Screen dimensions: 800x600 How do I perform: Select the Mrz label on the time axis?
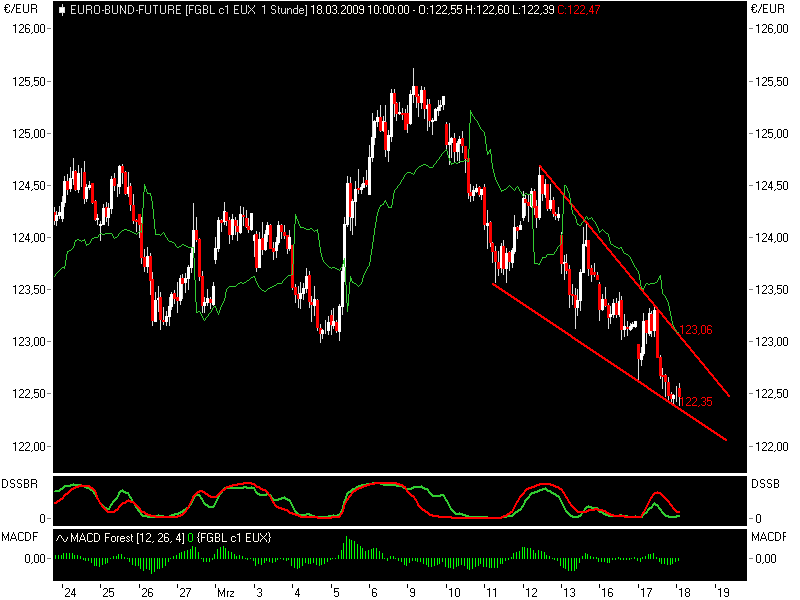pos(227,591)
